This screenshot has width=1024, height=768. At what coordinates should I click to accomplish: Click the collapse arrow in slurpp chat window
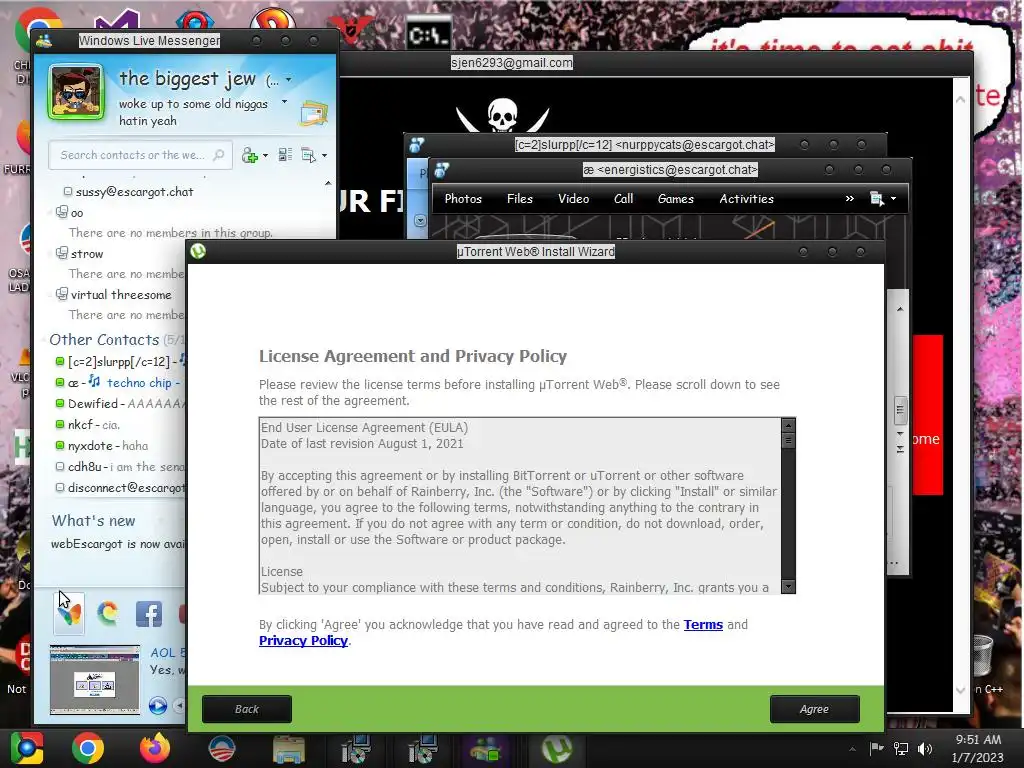pyautogui.click(x=420, y=221)
